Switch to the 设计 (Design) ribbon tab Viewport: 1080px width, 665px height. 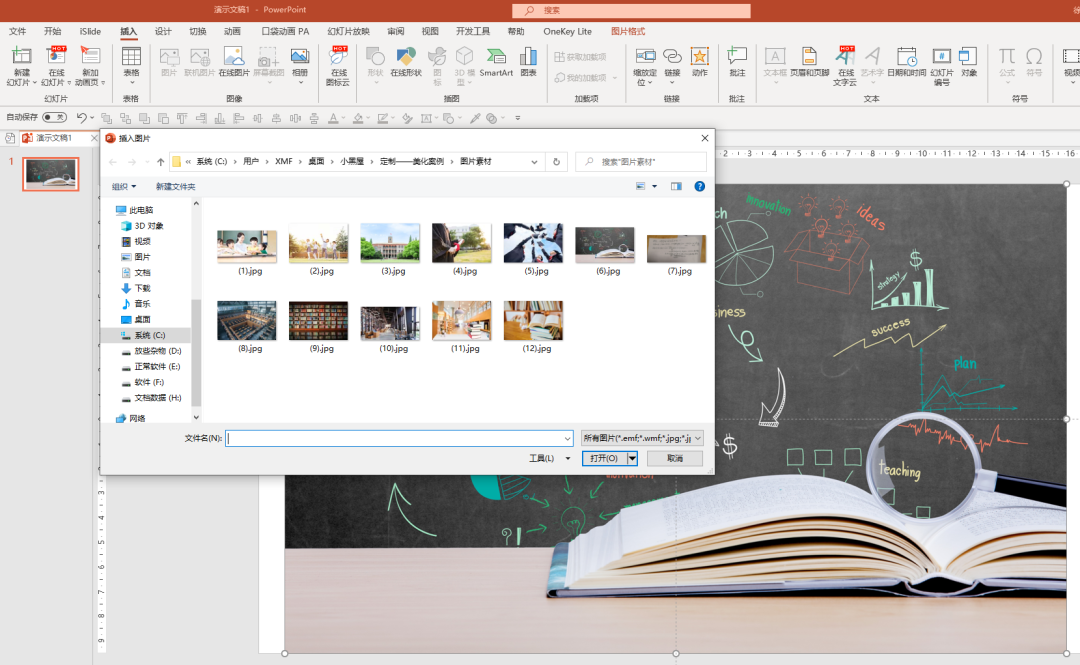163,31
